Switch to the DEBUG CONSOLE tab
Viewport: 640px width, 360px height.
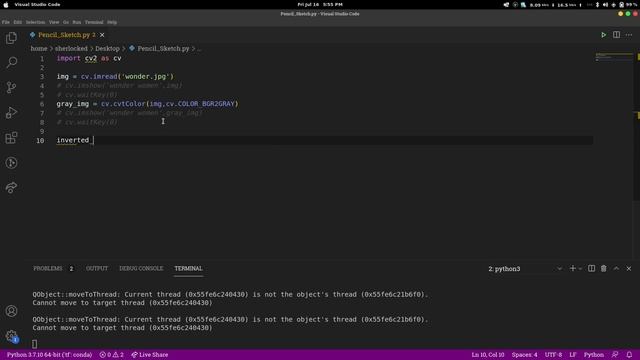141,269
